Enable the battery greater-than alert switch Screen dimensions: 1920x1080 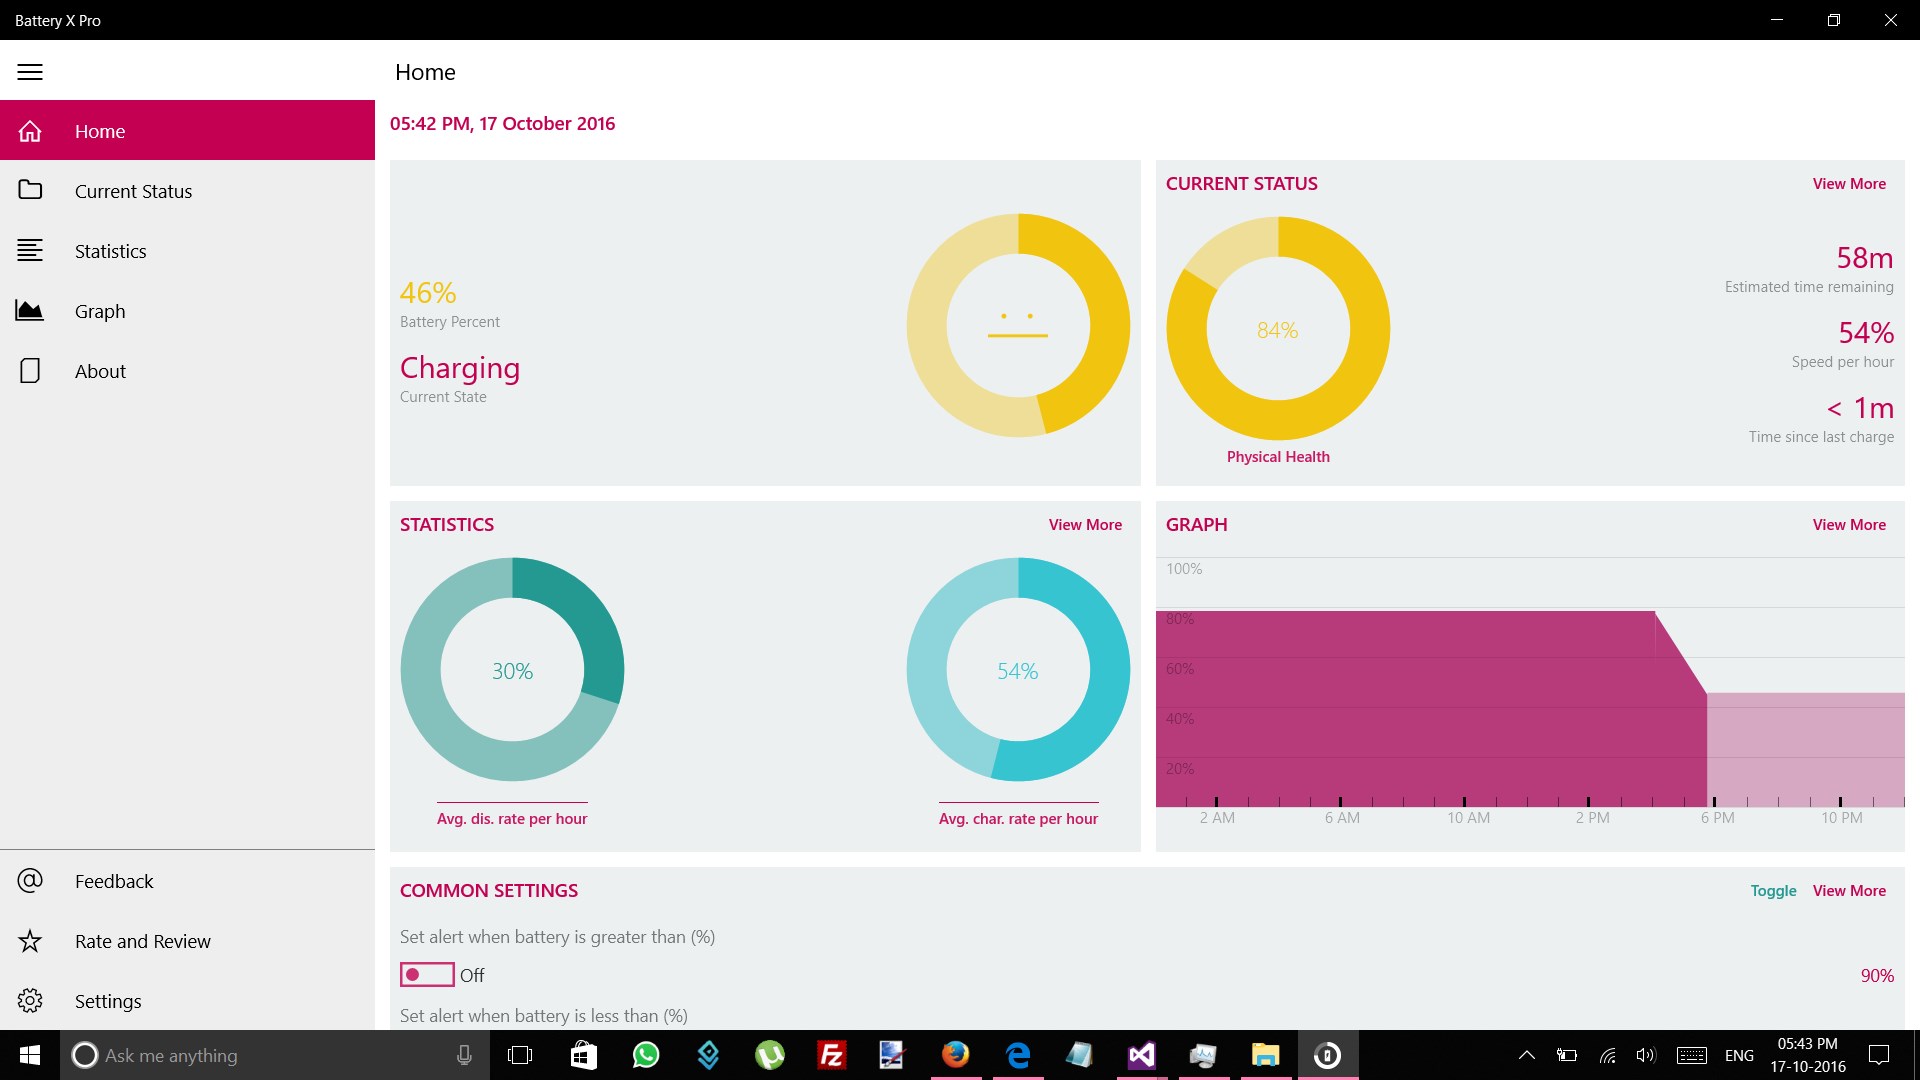pyautogui.click(x=427, y=975)
